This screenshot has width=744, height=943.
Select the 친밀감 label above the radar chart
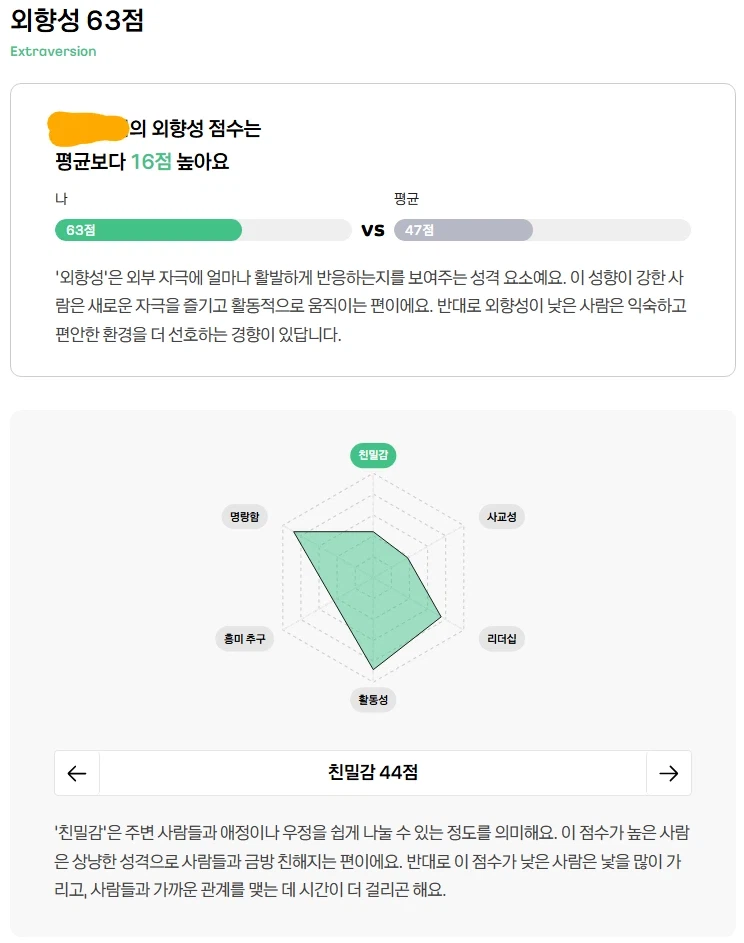pyautogui.click(x=372, y=455)
